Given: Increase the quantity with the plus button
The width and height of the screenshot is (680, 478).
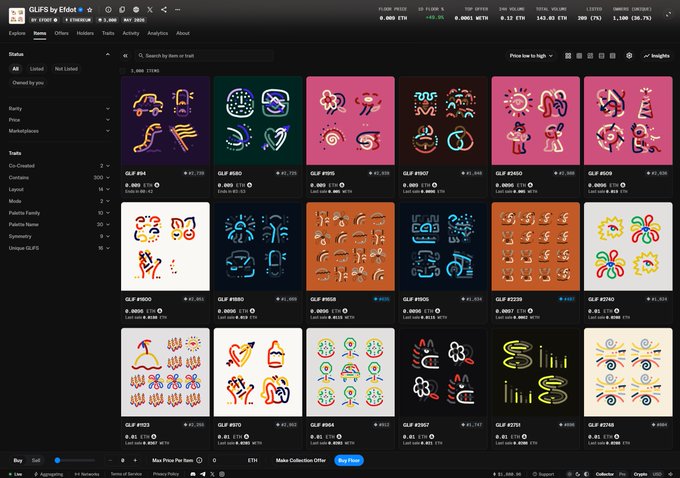Looking at the screenshot, I should pos(135,460).
